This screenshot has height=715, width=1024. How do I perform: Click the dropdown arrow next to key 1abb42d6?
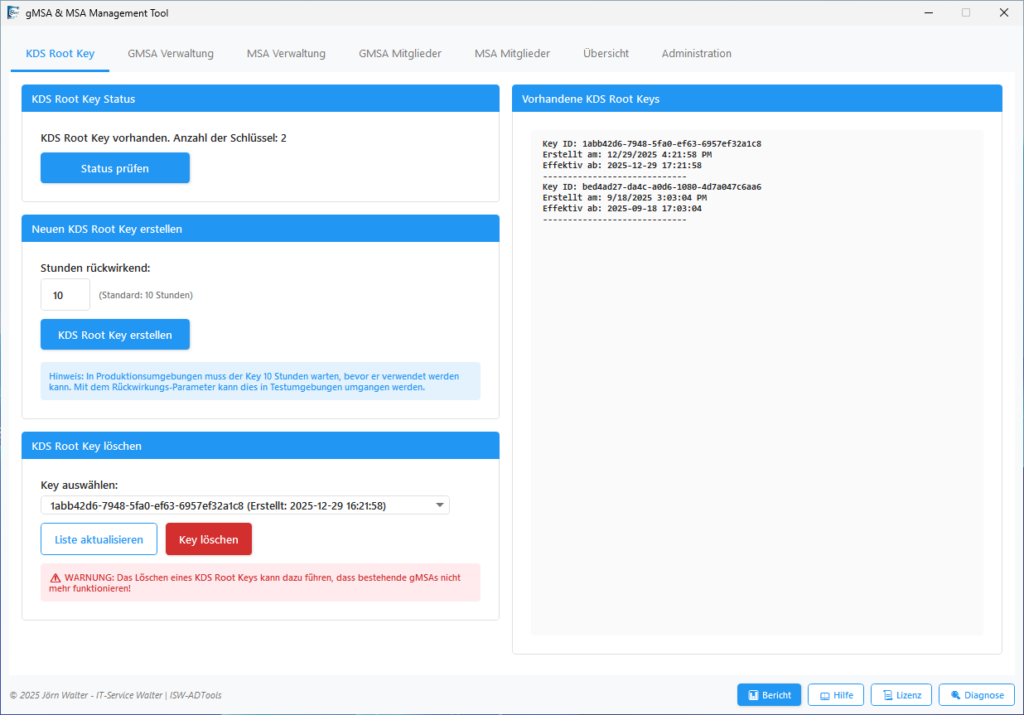pyautogui.click(x=439, y=505)
